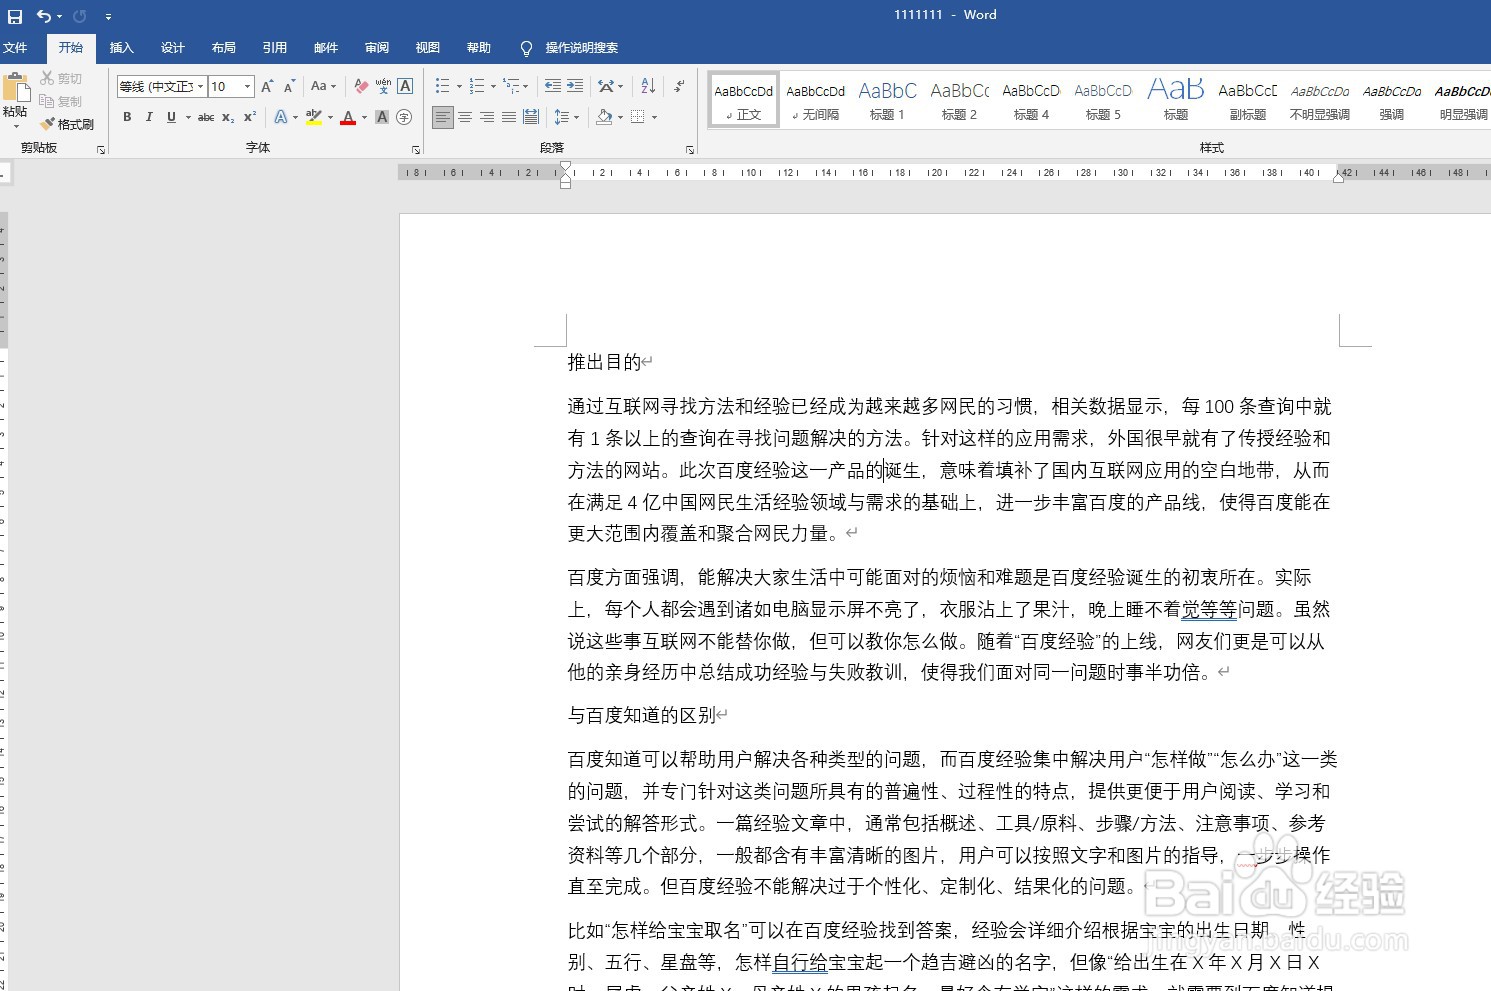Apply the 标题 1 style
The width and height of the screenshot is (1491, 991).
tap(887, 100)
